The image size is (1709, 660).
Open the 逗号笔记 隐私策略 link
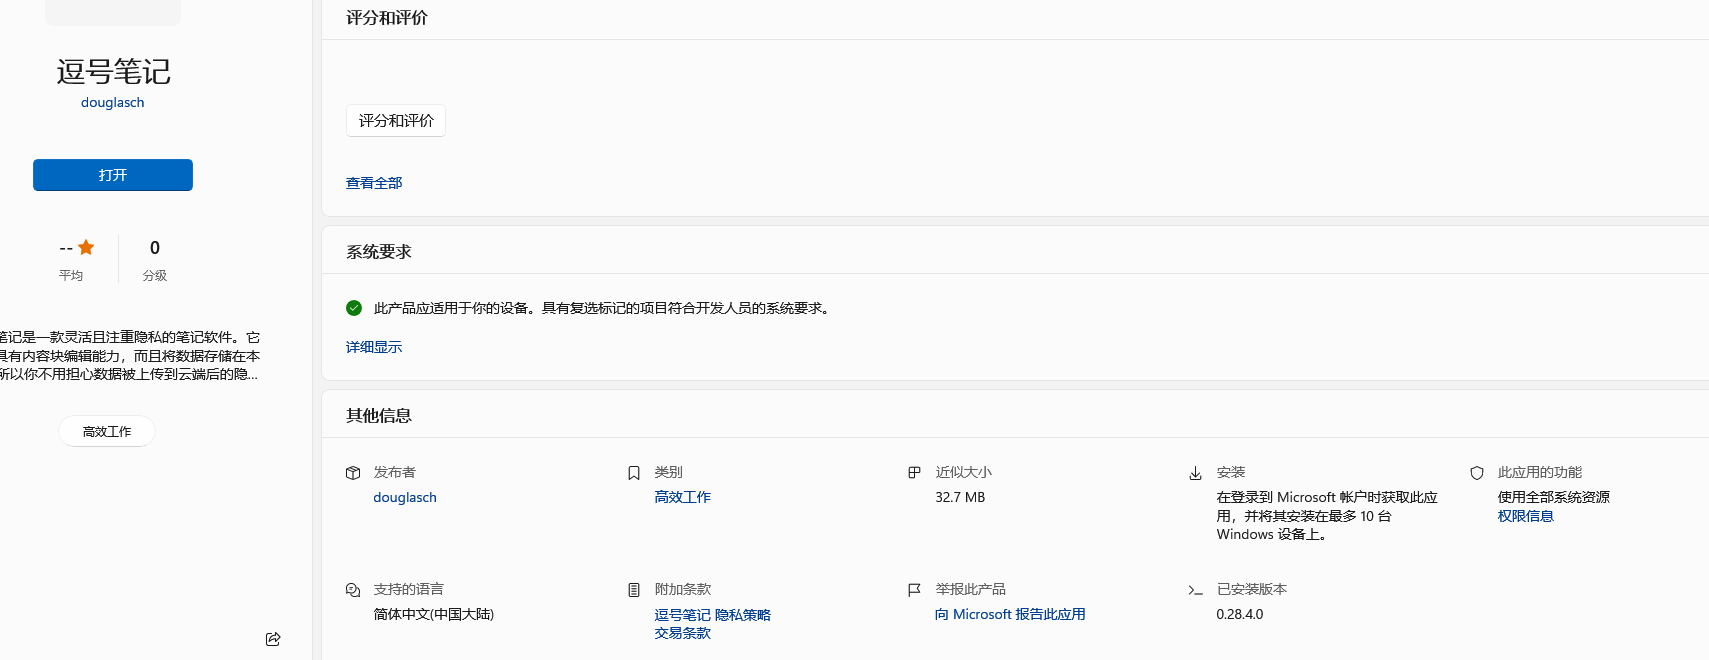(x=712, y=615)
